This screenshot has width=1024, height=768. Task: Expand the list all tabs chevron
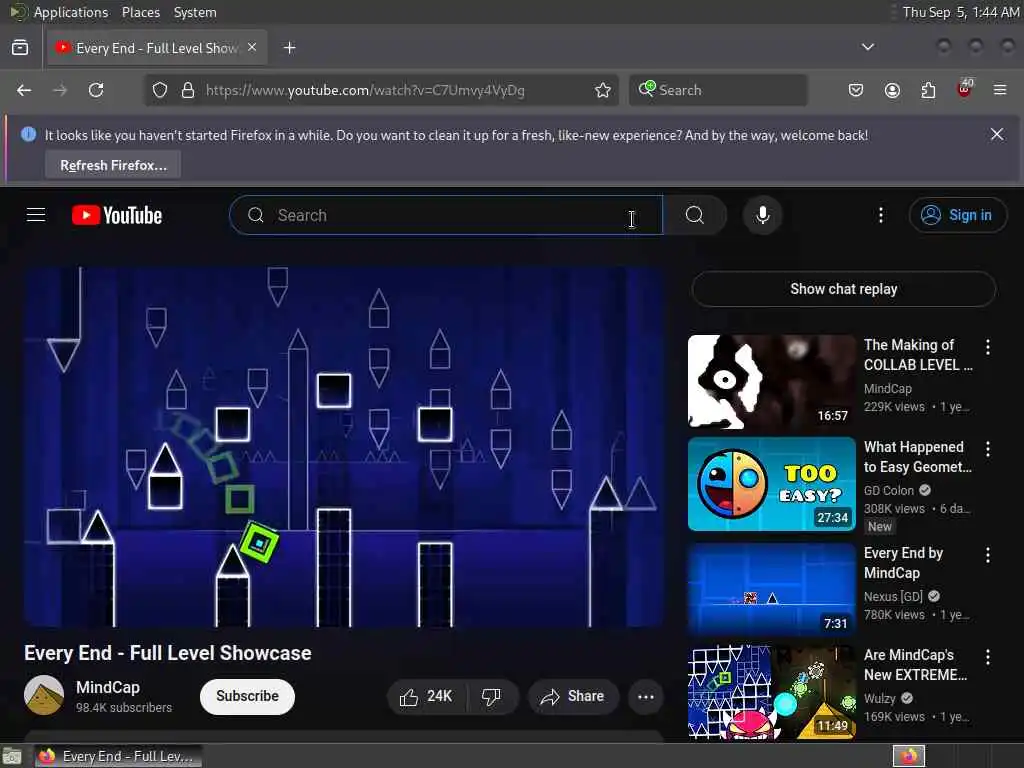point(867,47)
